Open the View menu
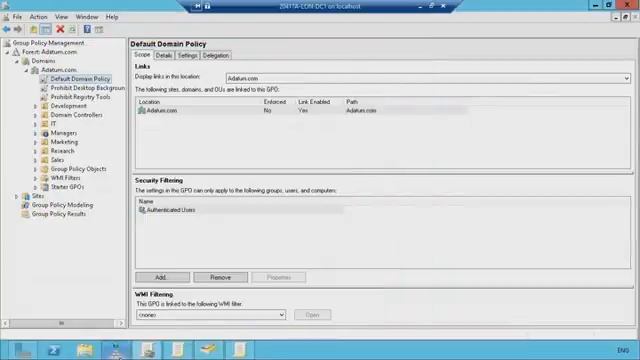The image size is (640, 360). pyautogui.click(x=61, y=17)
